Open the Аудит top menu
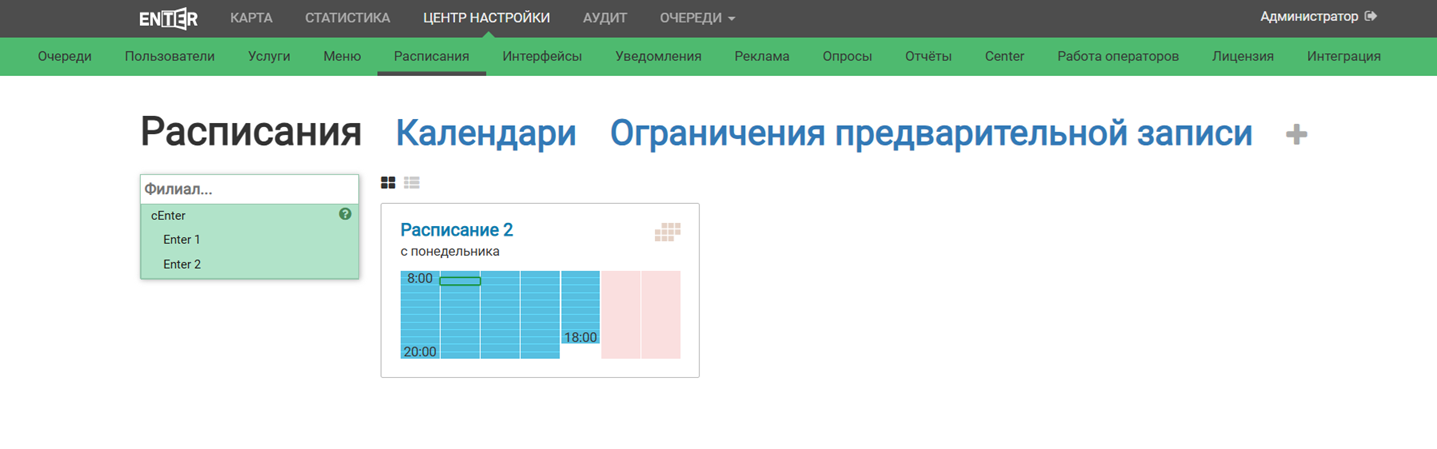This screenshot has height=449, width=1437. [x=605, y=18]
